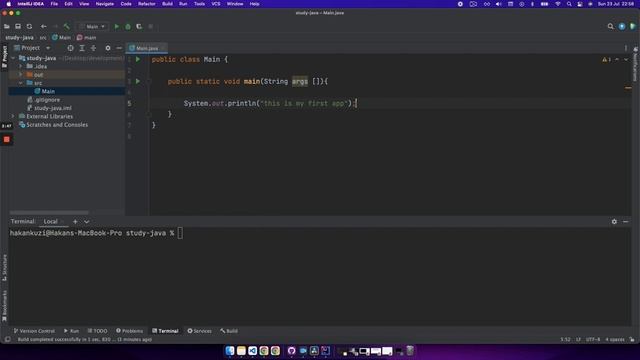Toggle Project tool window side tab
Viewport: 640px width, 360px height.
(4, 56)
